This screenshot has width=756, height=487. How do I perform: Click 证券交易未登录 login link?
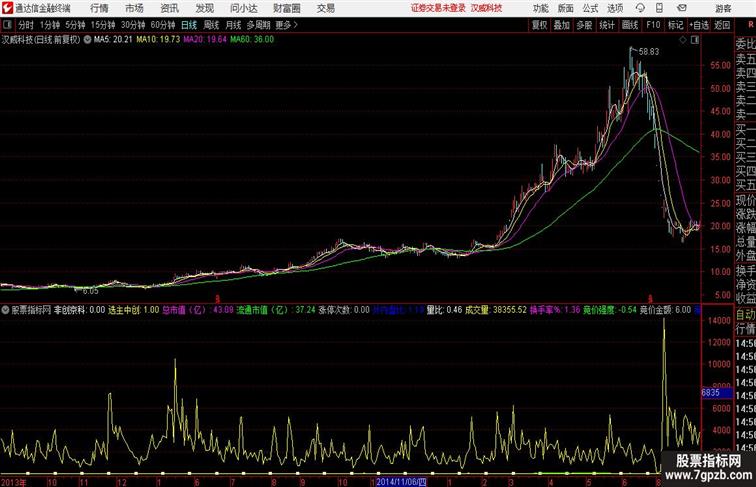438,8
